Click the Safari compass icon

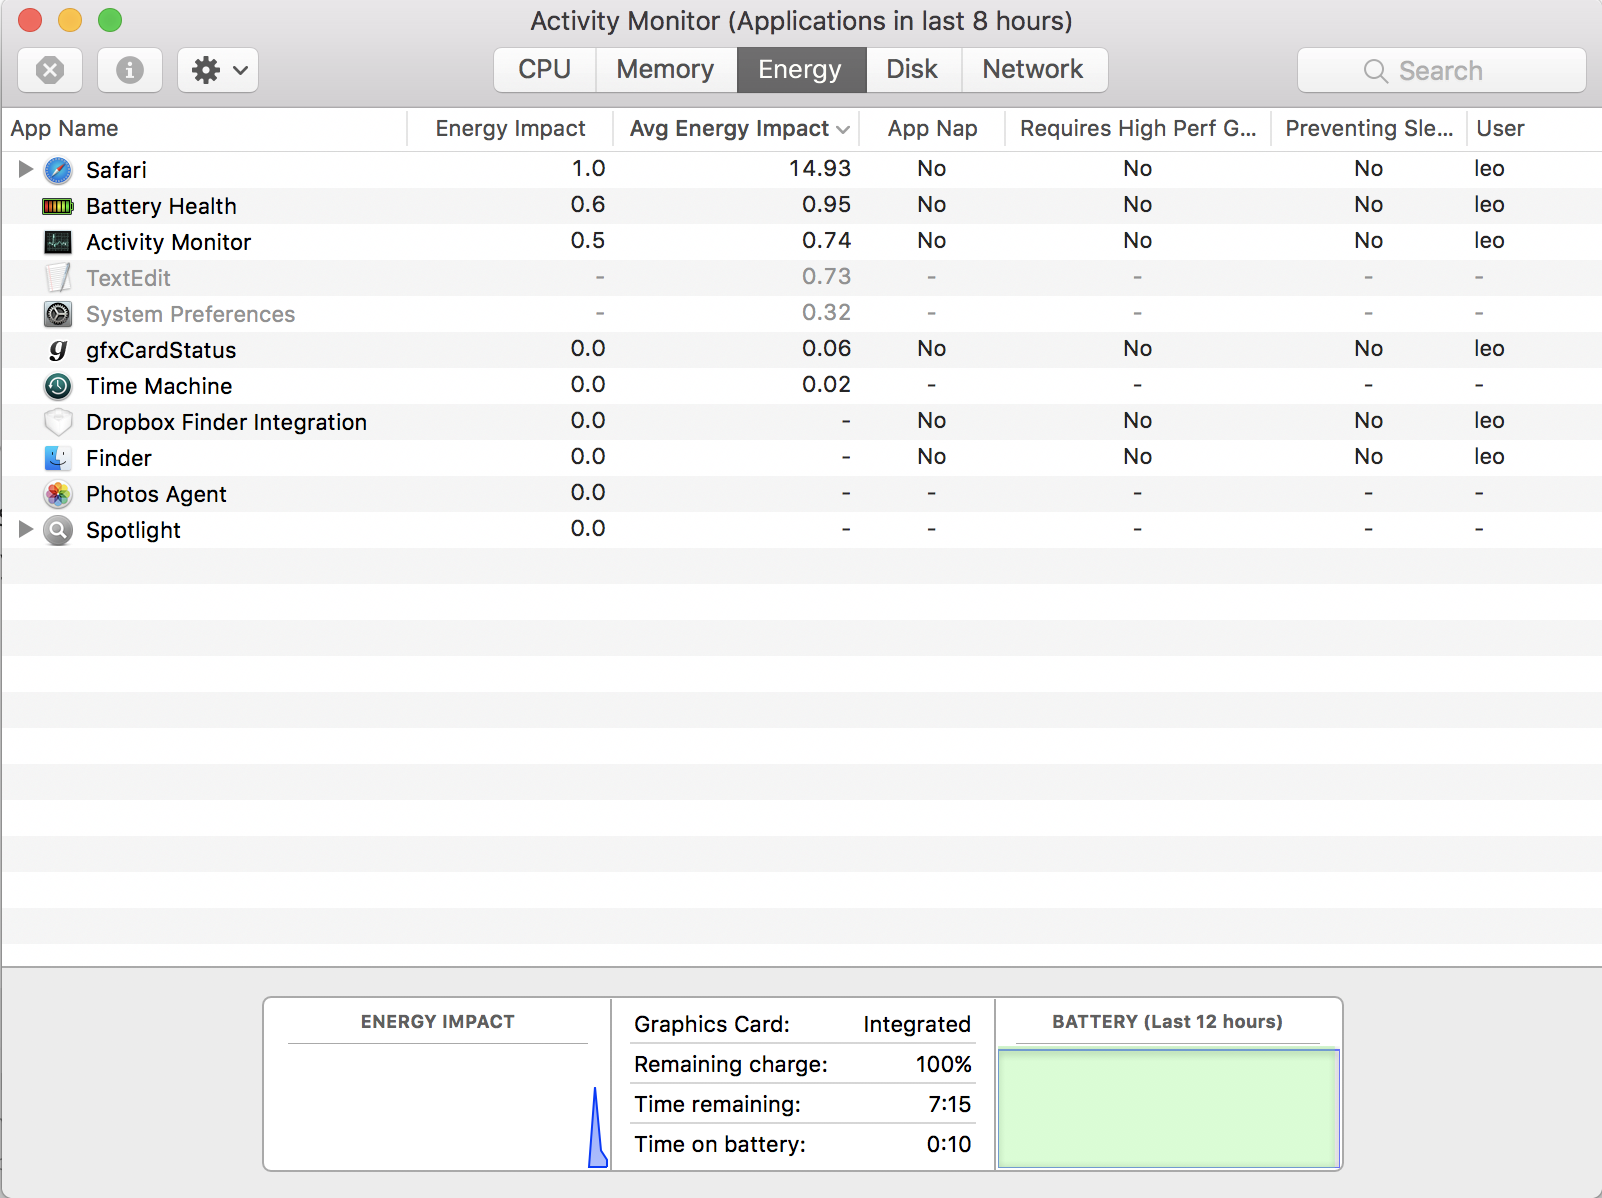pyautogui.click(x=58, y=170)
